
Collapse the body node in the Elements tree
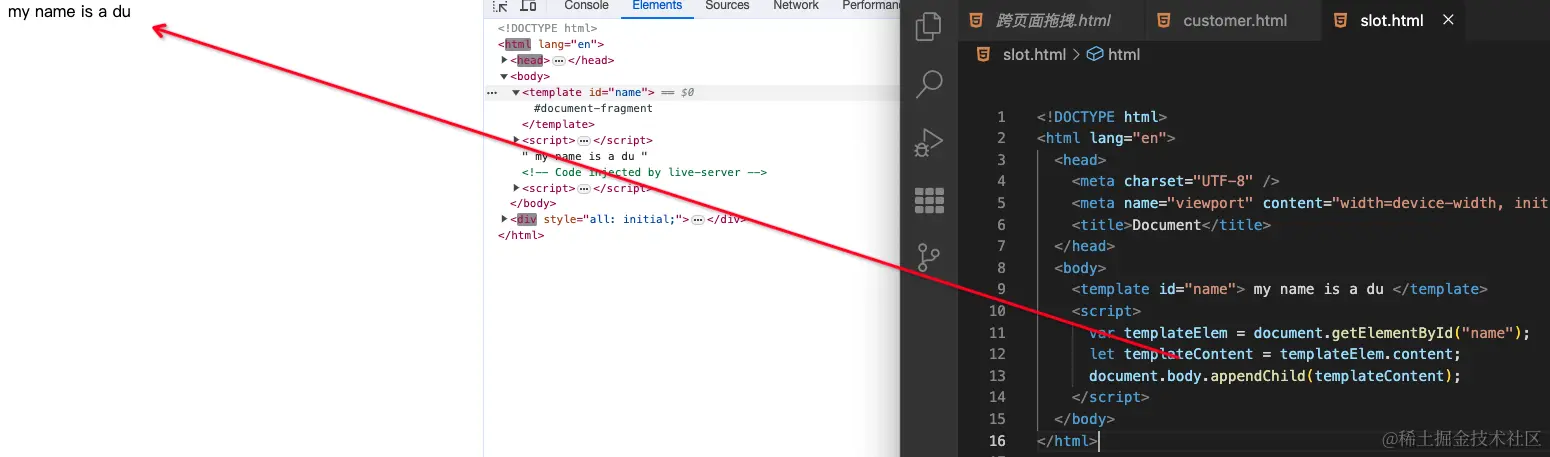(x=505, y=76)
